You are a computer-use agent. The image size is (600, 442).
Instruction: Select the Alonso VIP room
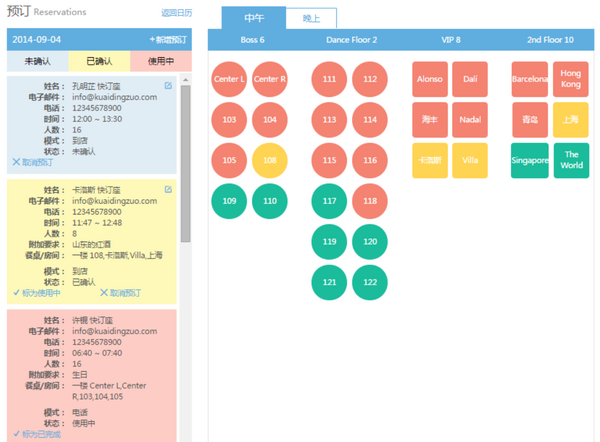point(430,79)
